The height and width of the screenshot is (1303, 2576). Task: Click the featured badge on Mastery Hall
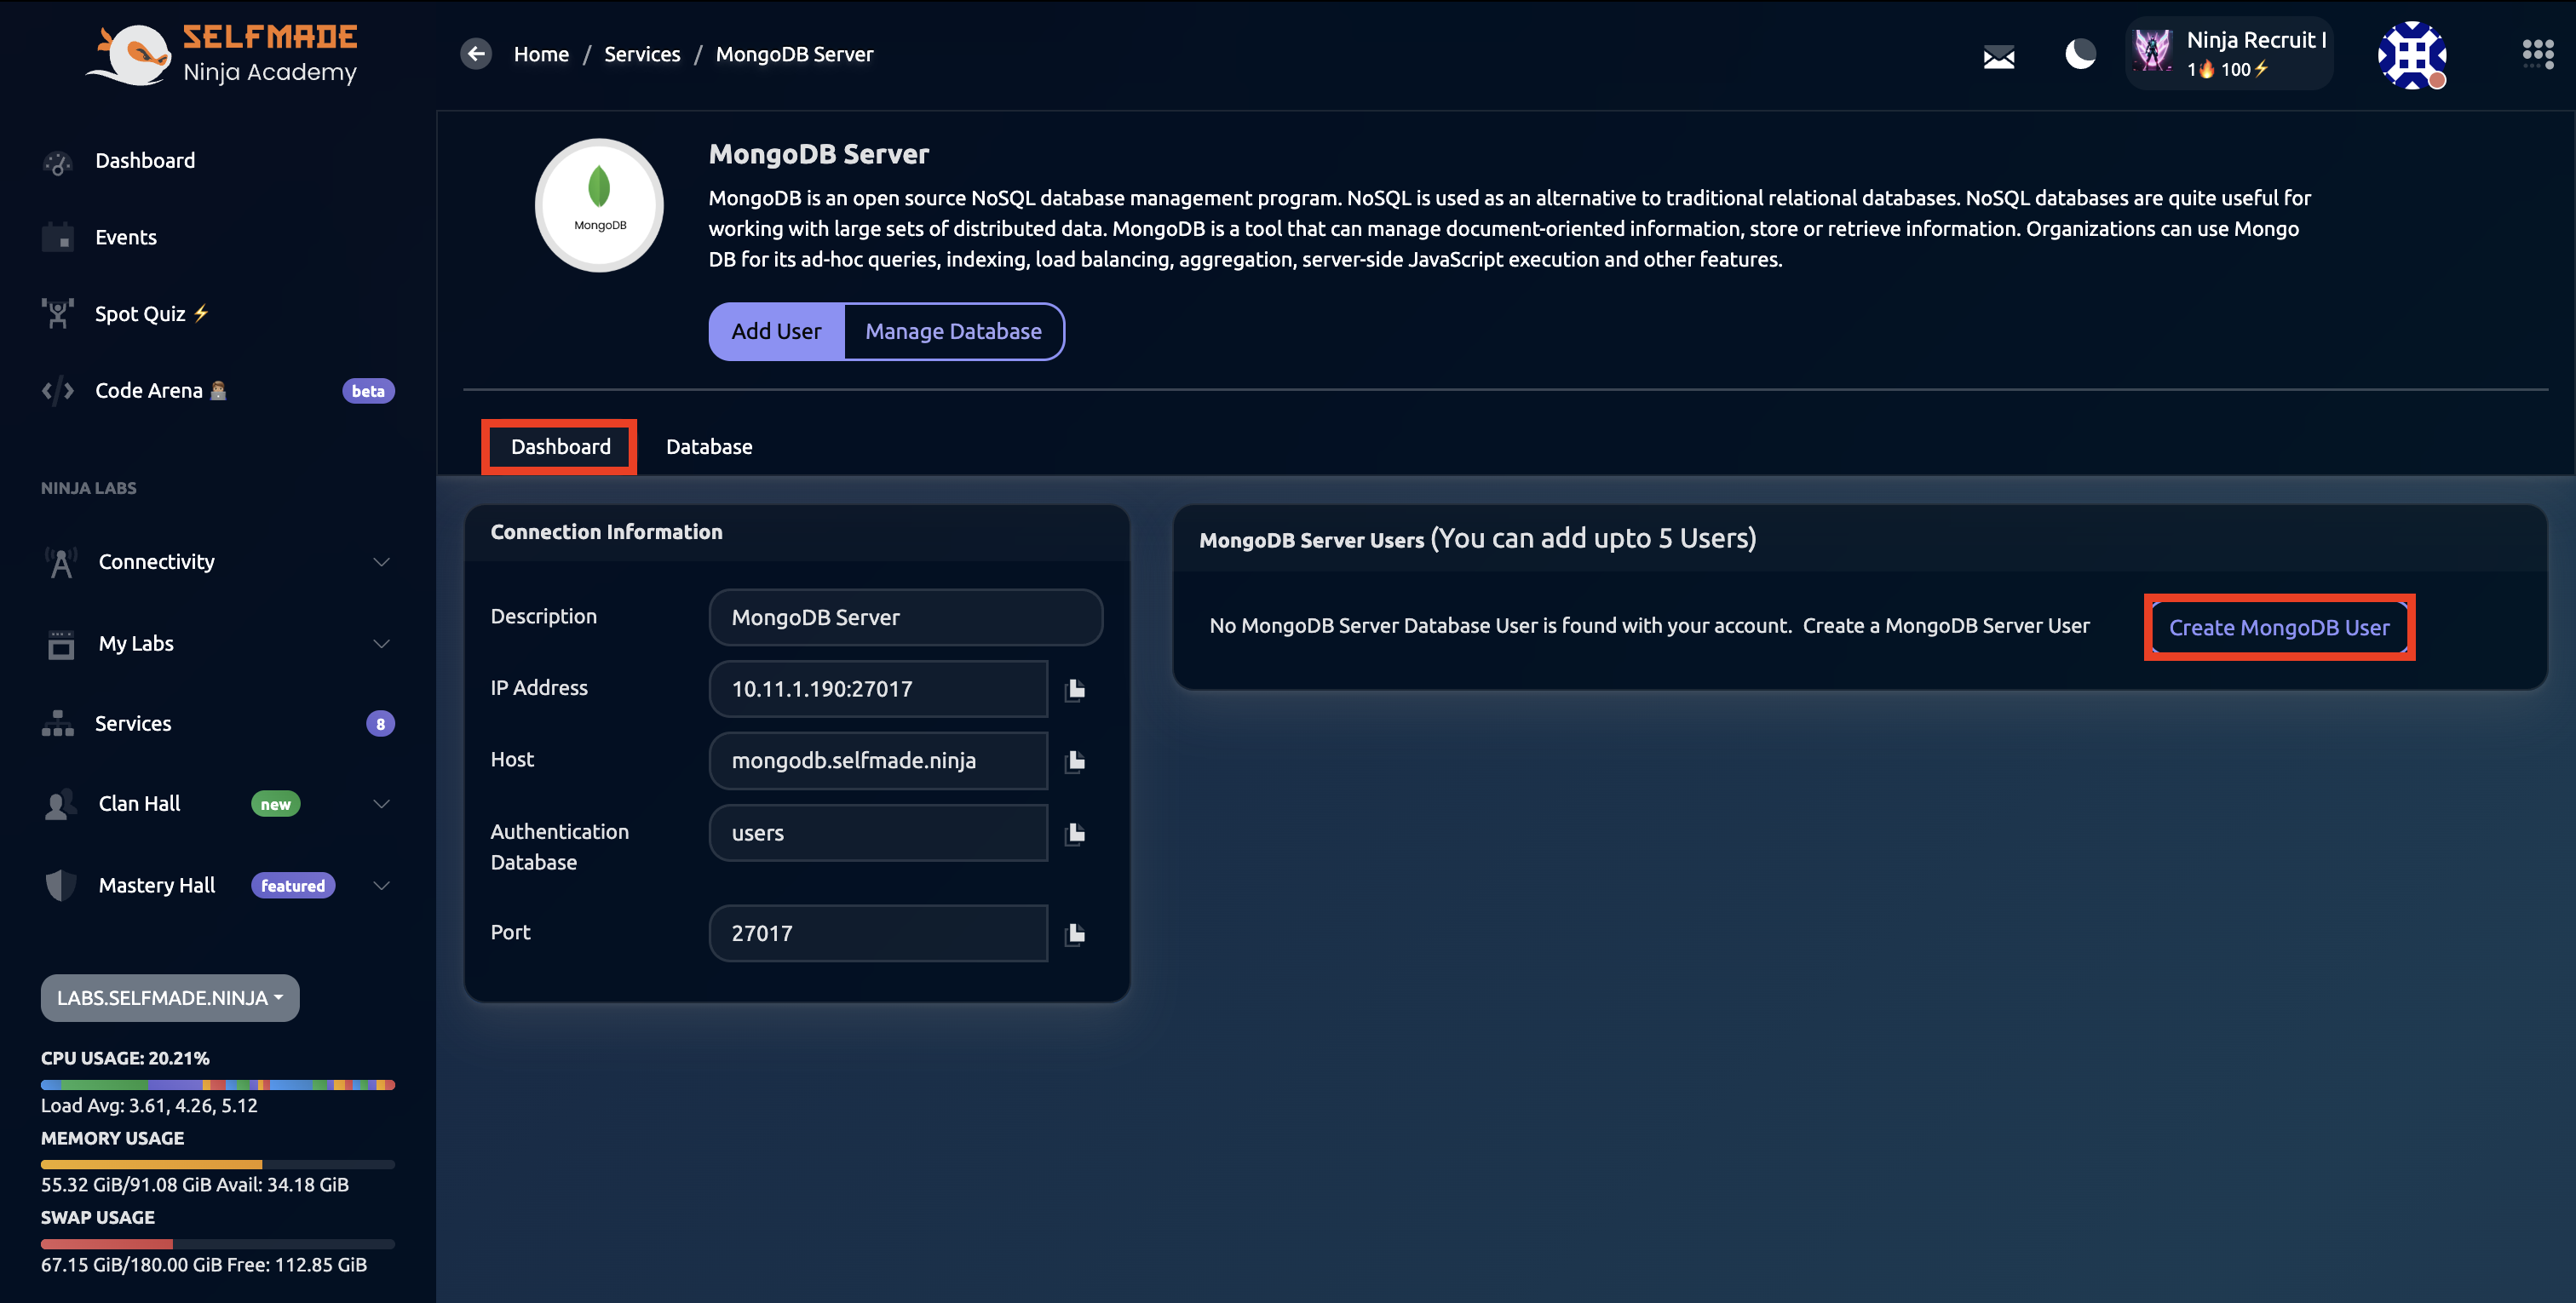pos(293,886)
